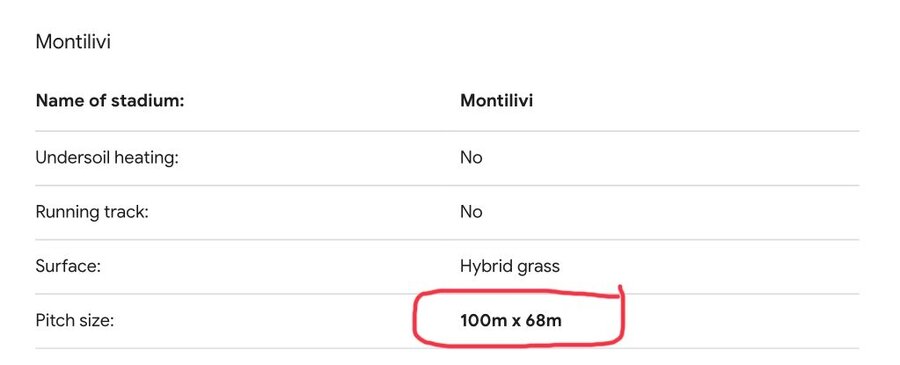This screenshot has height=365, width=900.
Task: Click '68m' in the pitch size value
Action: coord(543,321)
